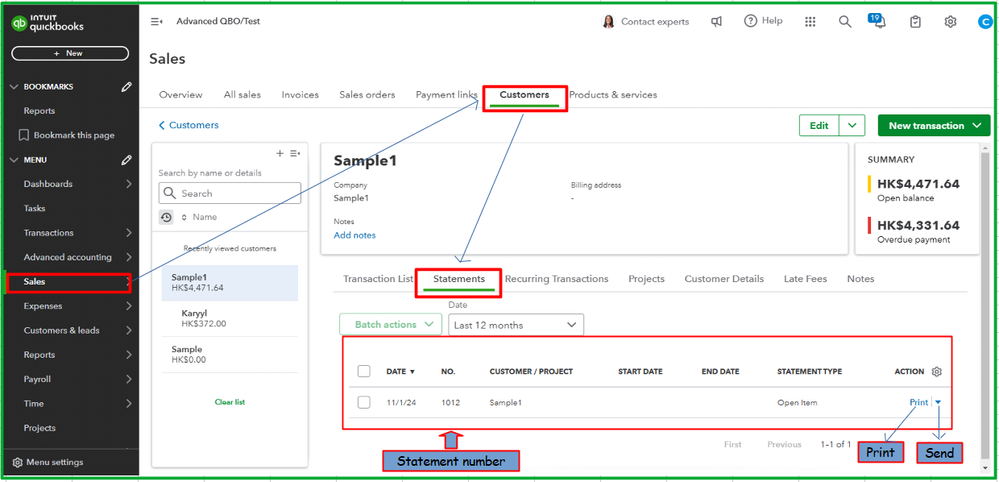The width and height of the screenshot is (999, 482).
Task: Open the settings gear icon in header
Action: point(951,22)
